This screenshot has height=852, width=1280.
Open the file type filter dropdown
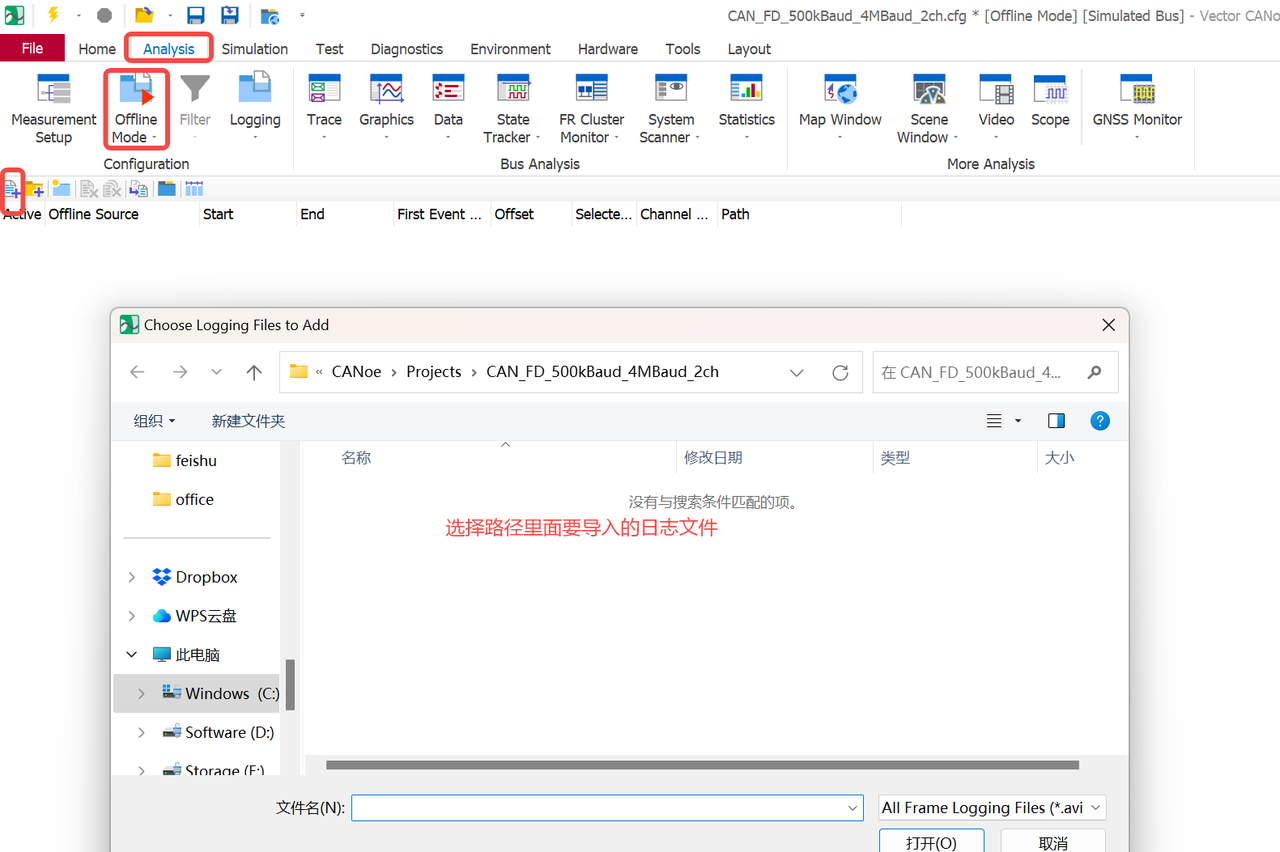pyautogui.click(x=1096, y=808)
